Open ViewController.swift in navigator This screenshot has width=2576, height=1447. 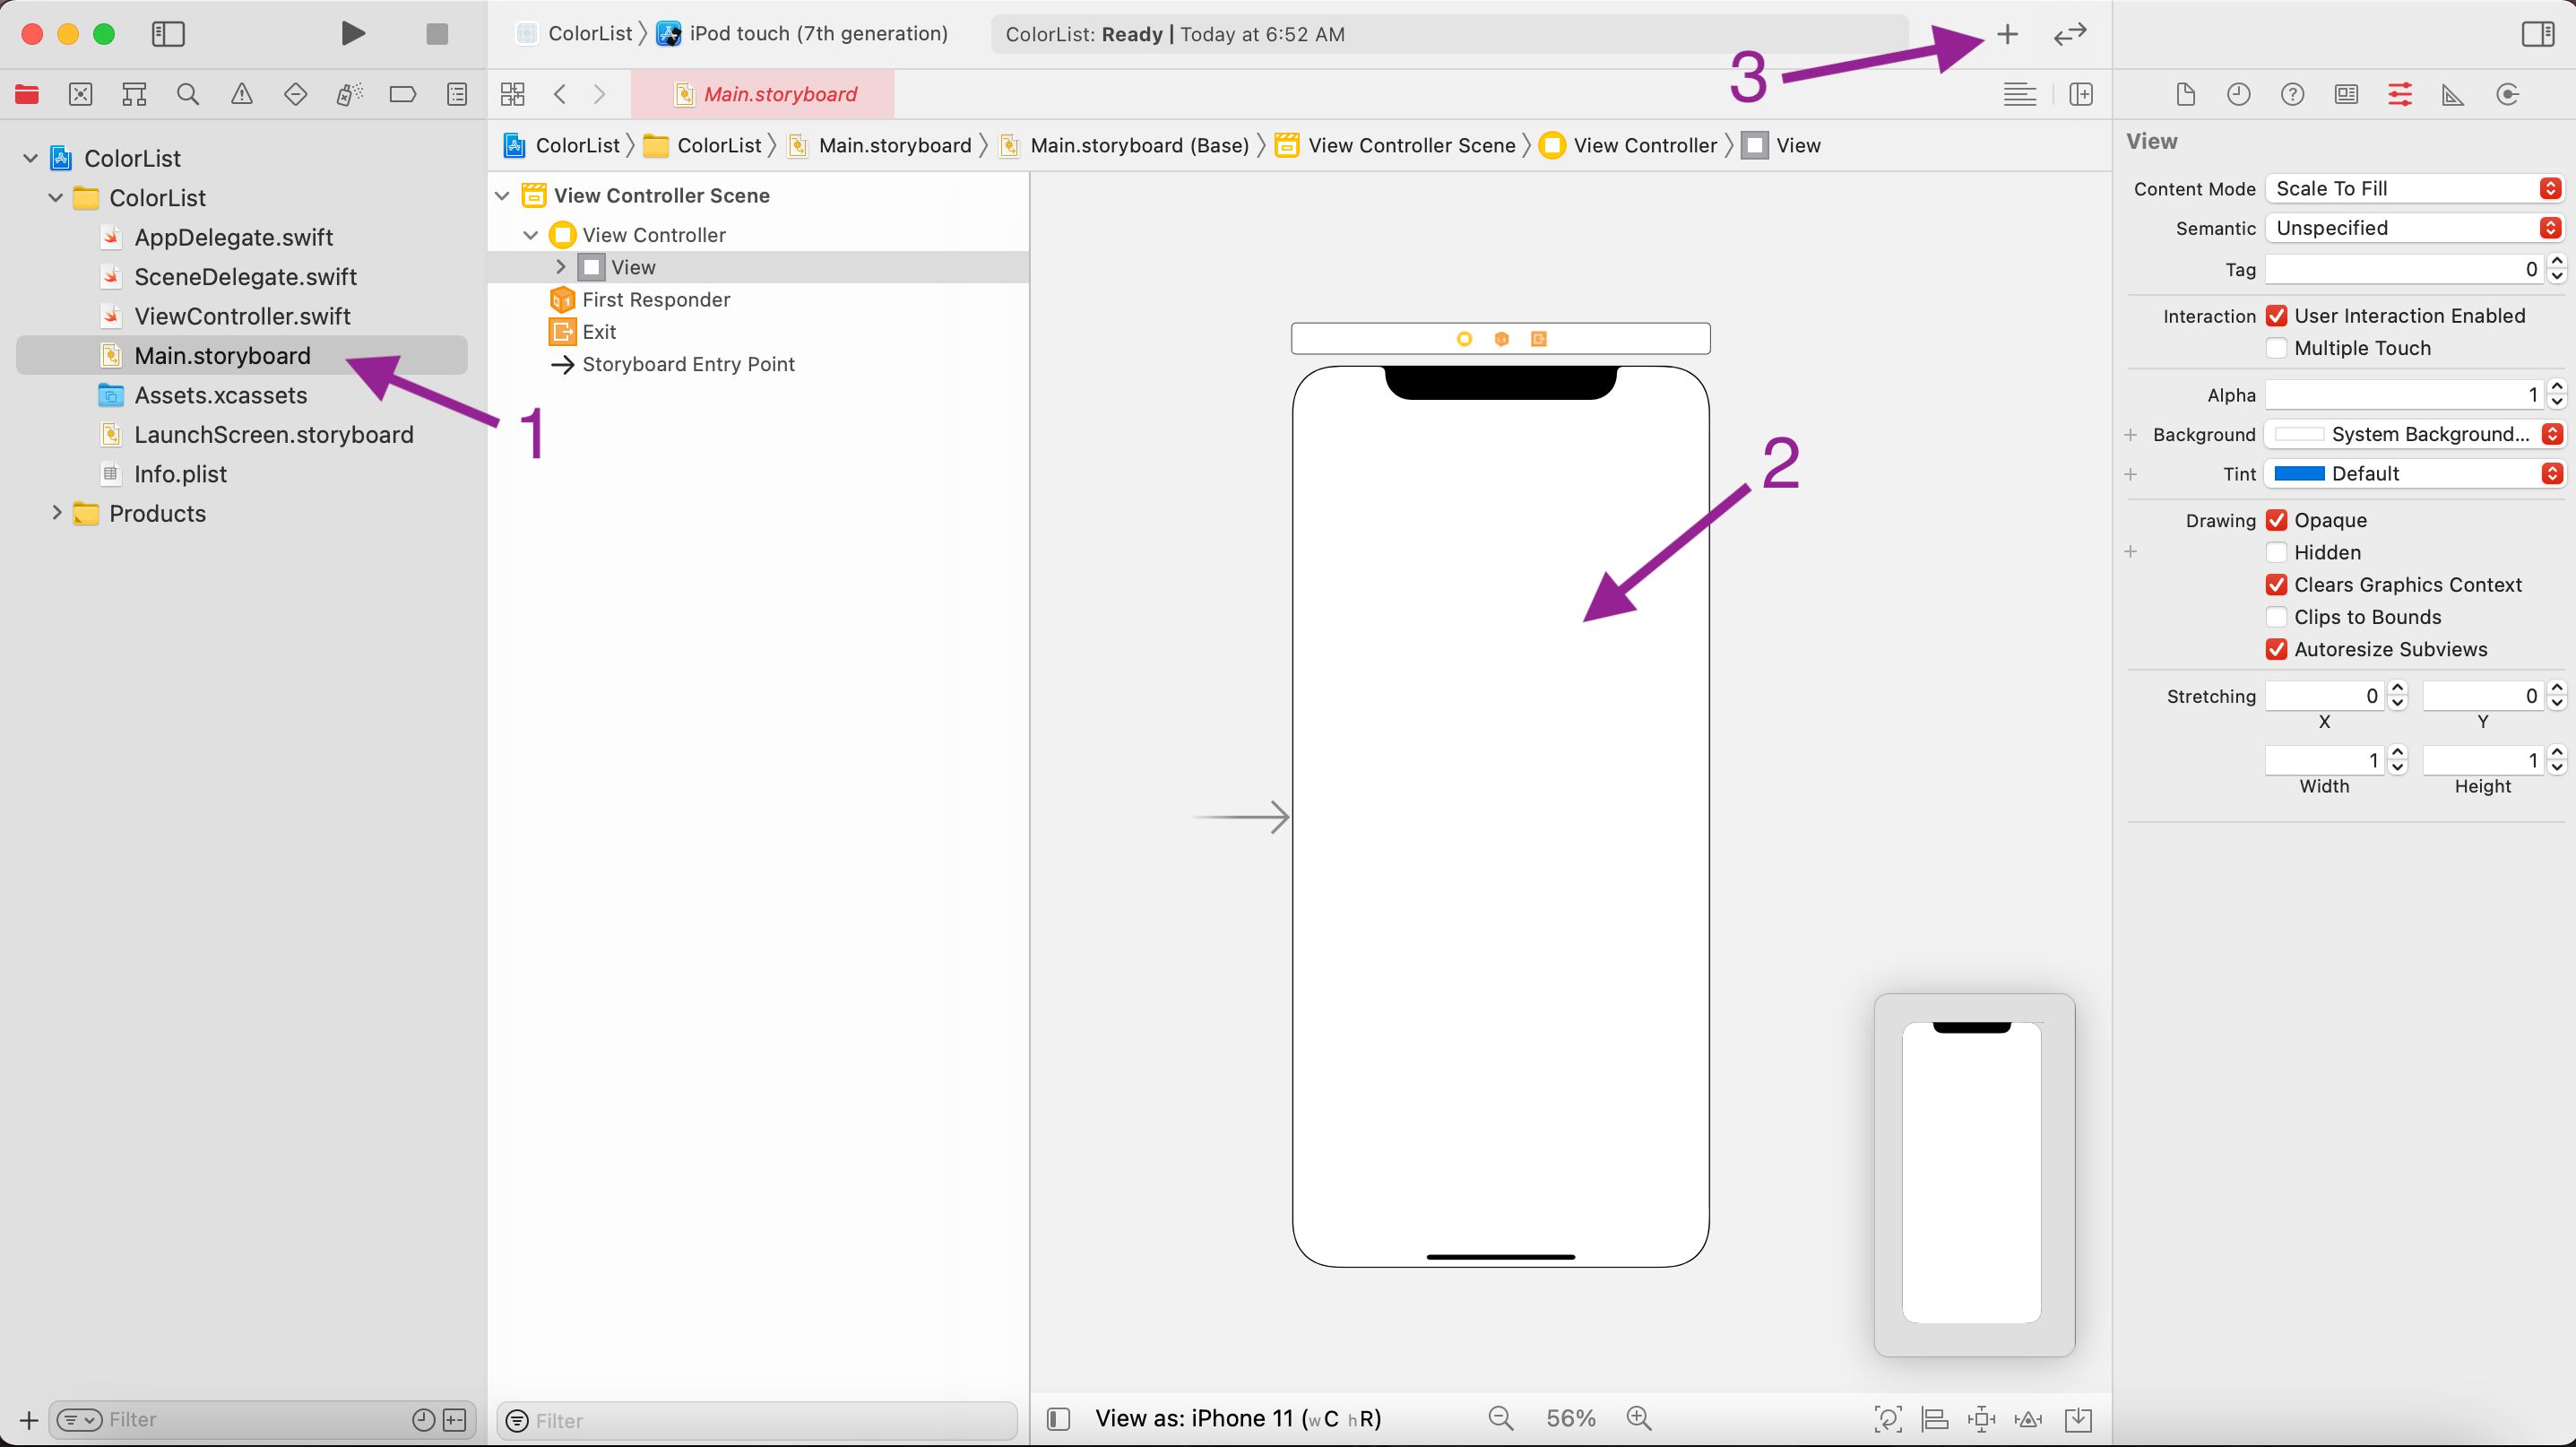242,316
